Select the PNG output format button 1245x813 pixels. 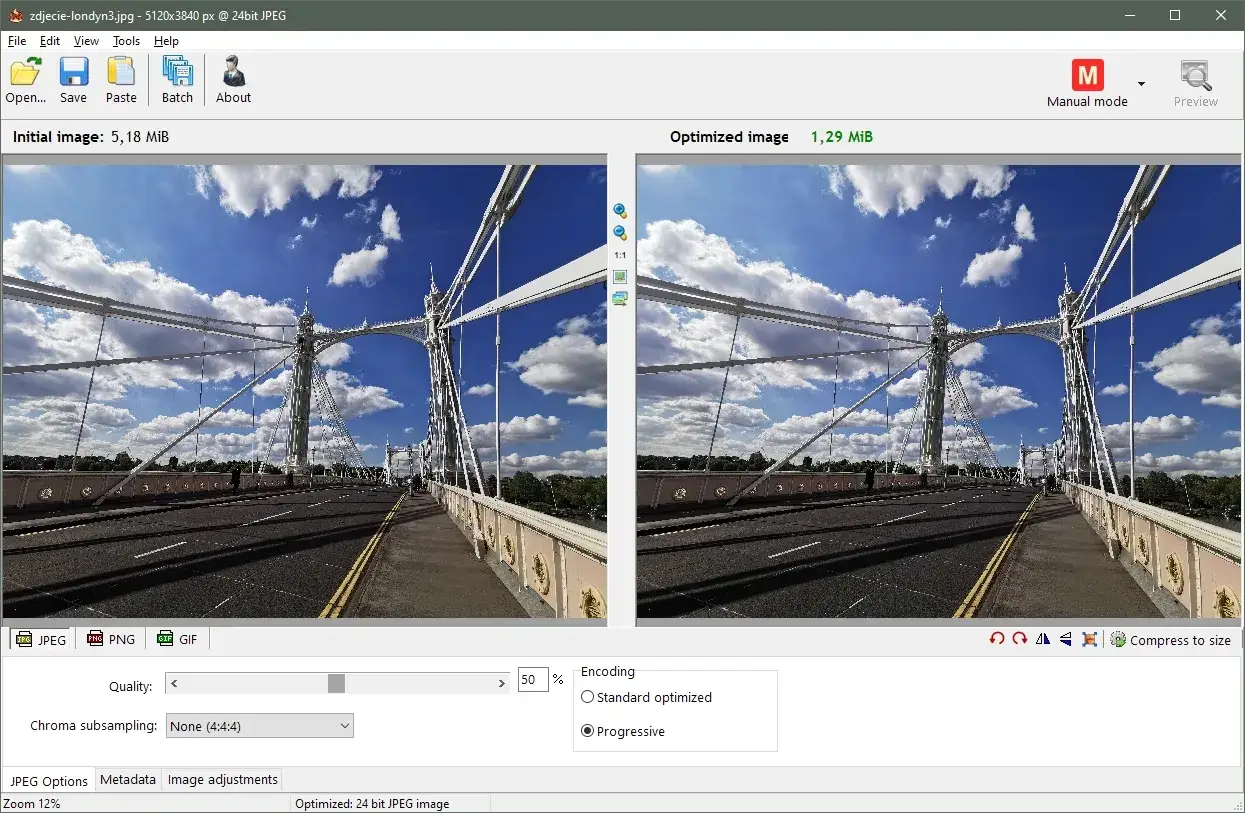tap(111, 639)
